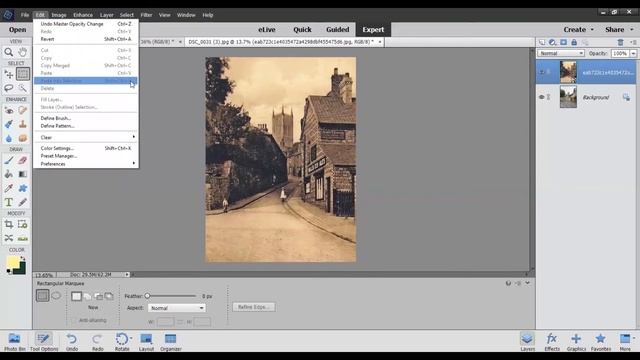Select the Crop tool

[9, 224]
